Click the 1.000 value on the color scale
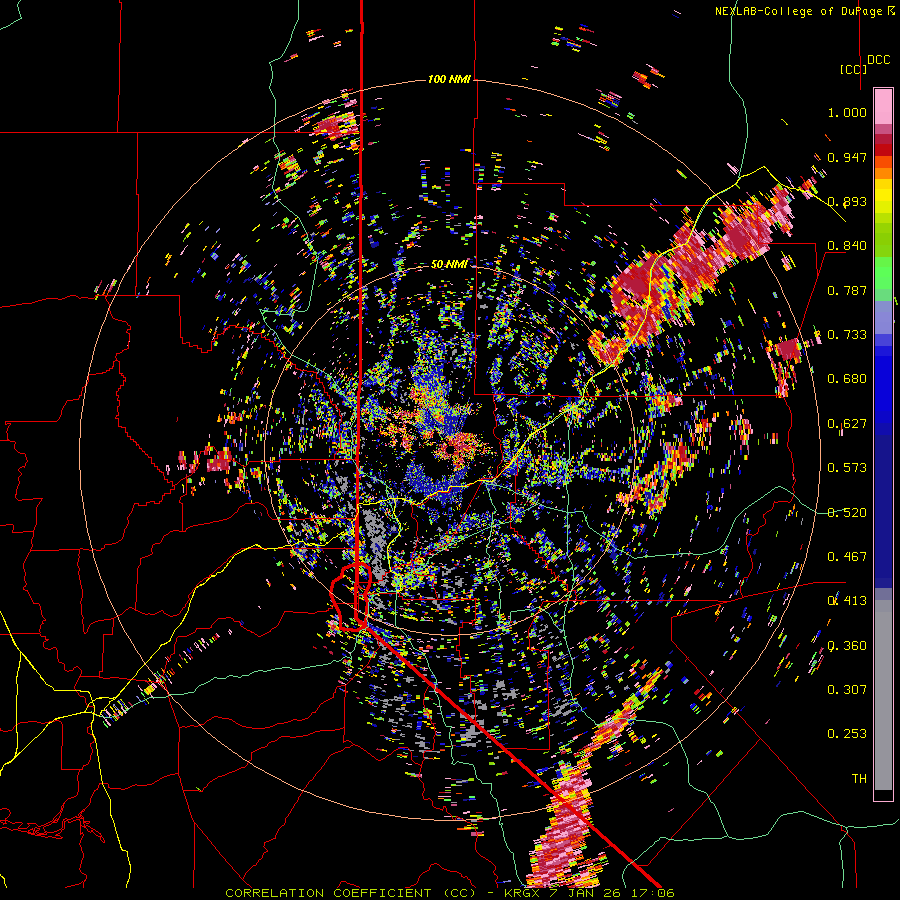 click(x=847, y=112)
